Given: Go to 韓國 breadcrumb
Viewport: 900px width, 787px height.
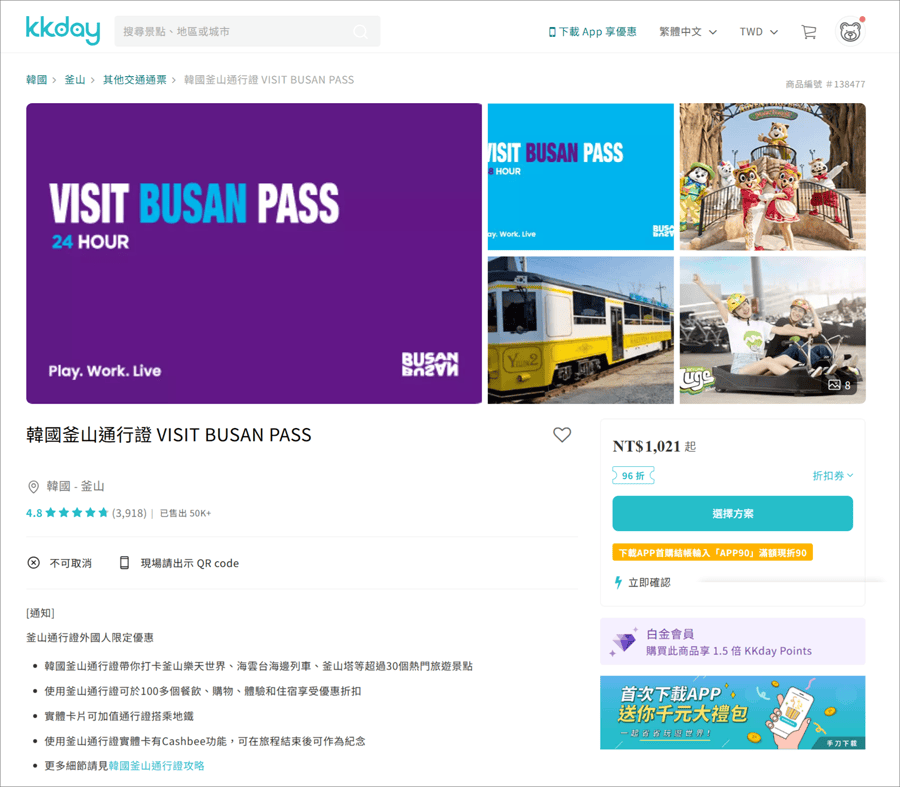Looking at the screenshot, I should (x=36, y=80).
